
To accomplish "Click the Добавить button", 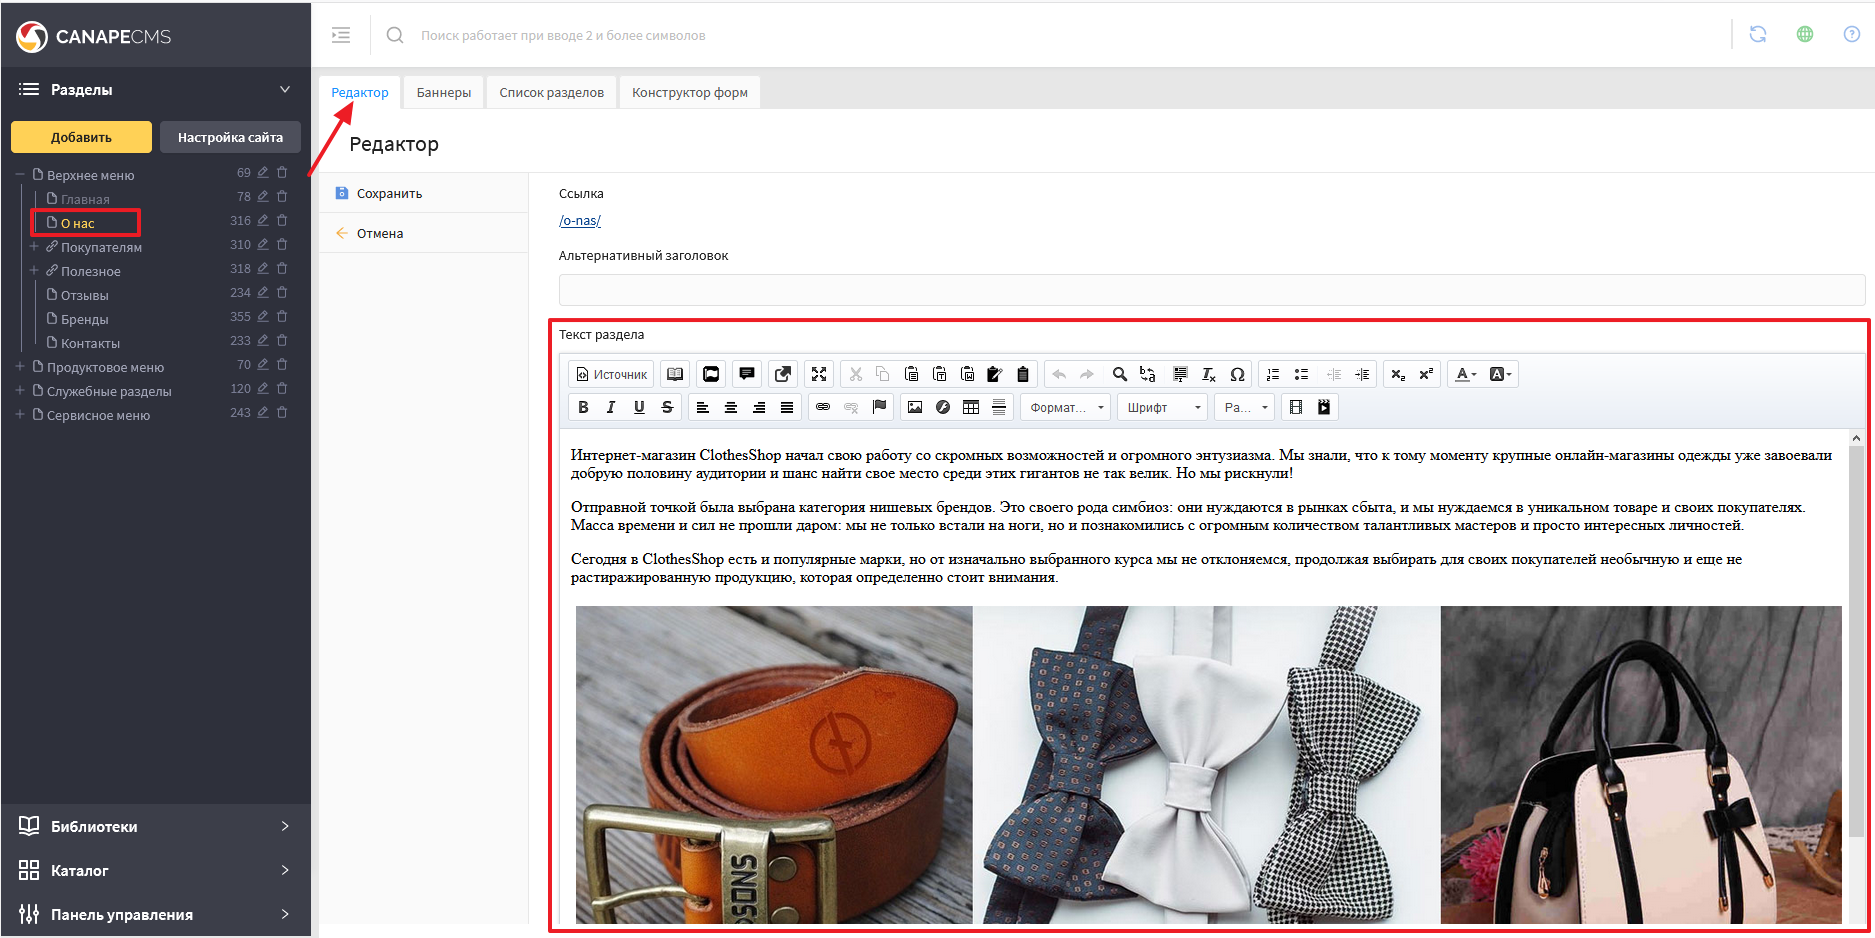I will pyautogui.click(x=81, y=137).
